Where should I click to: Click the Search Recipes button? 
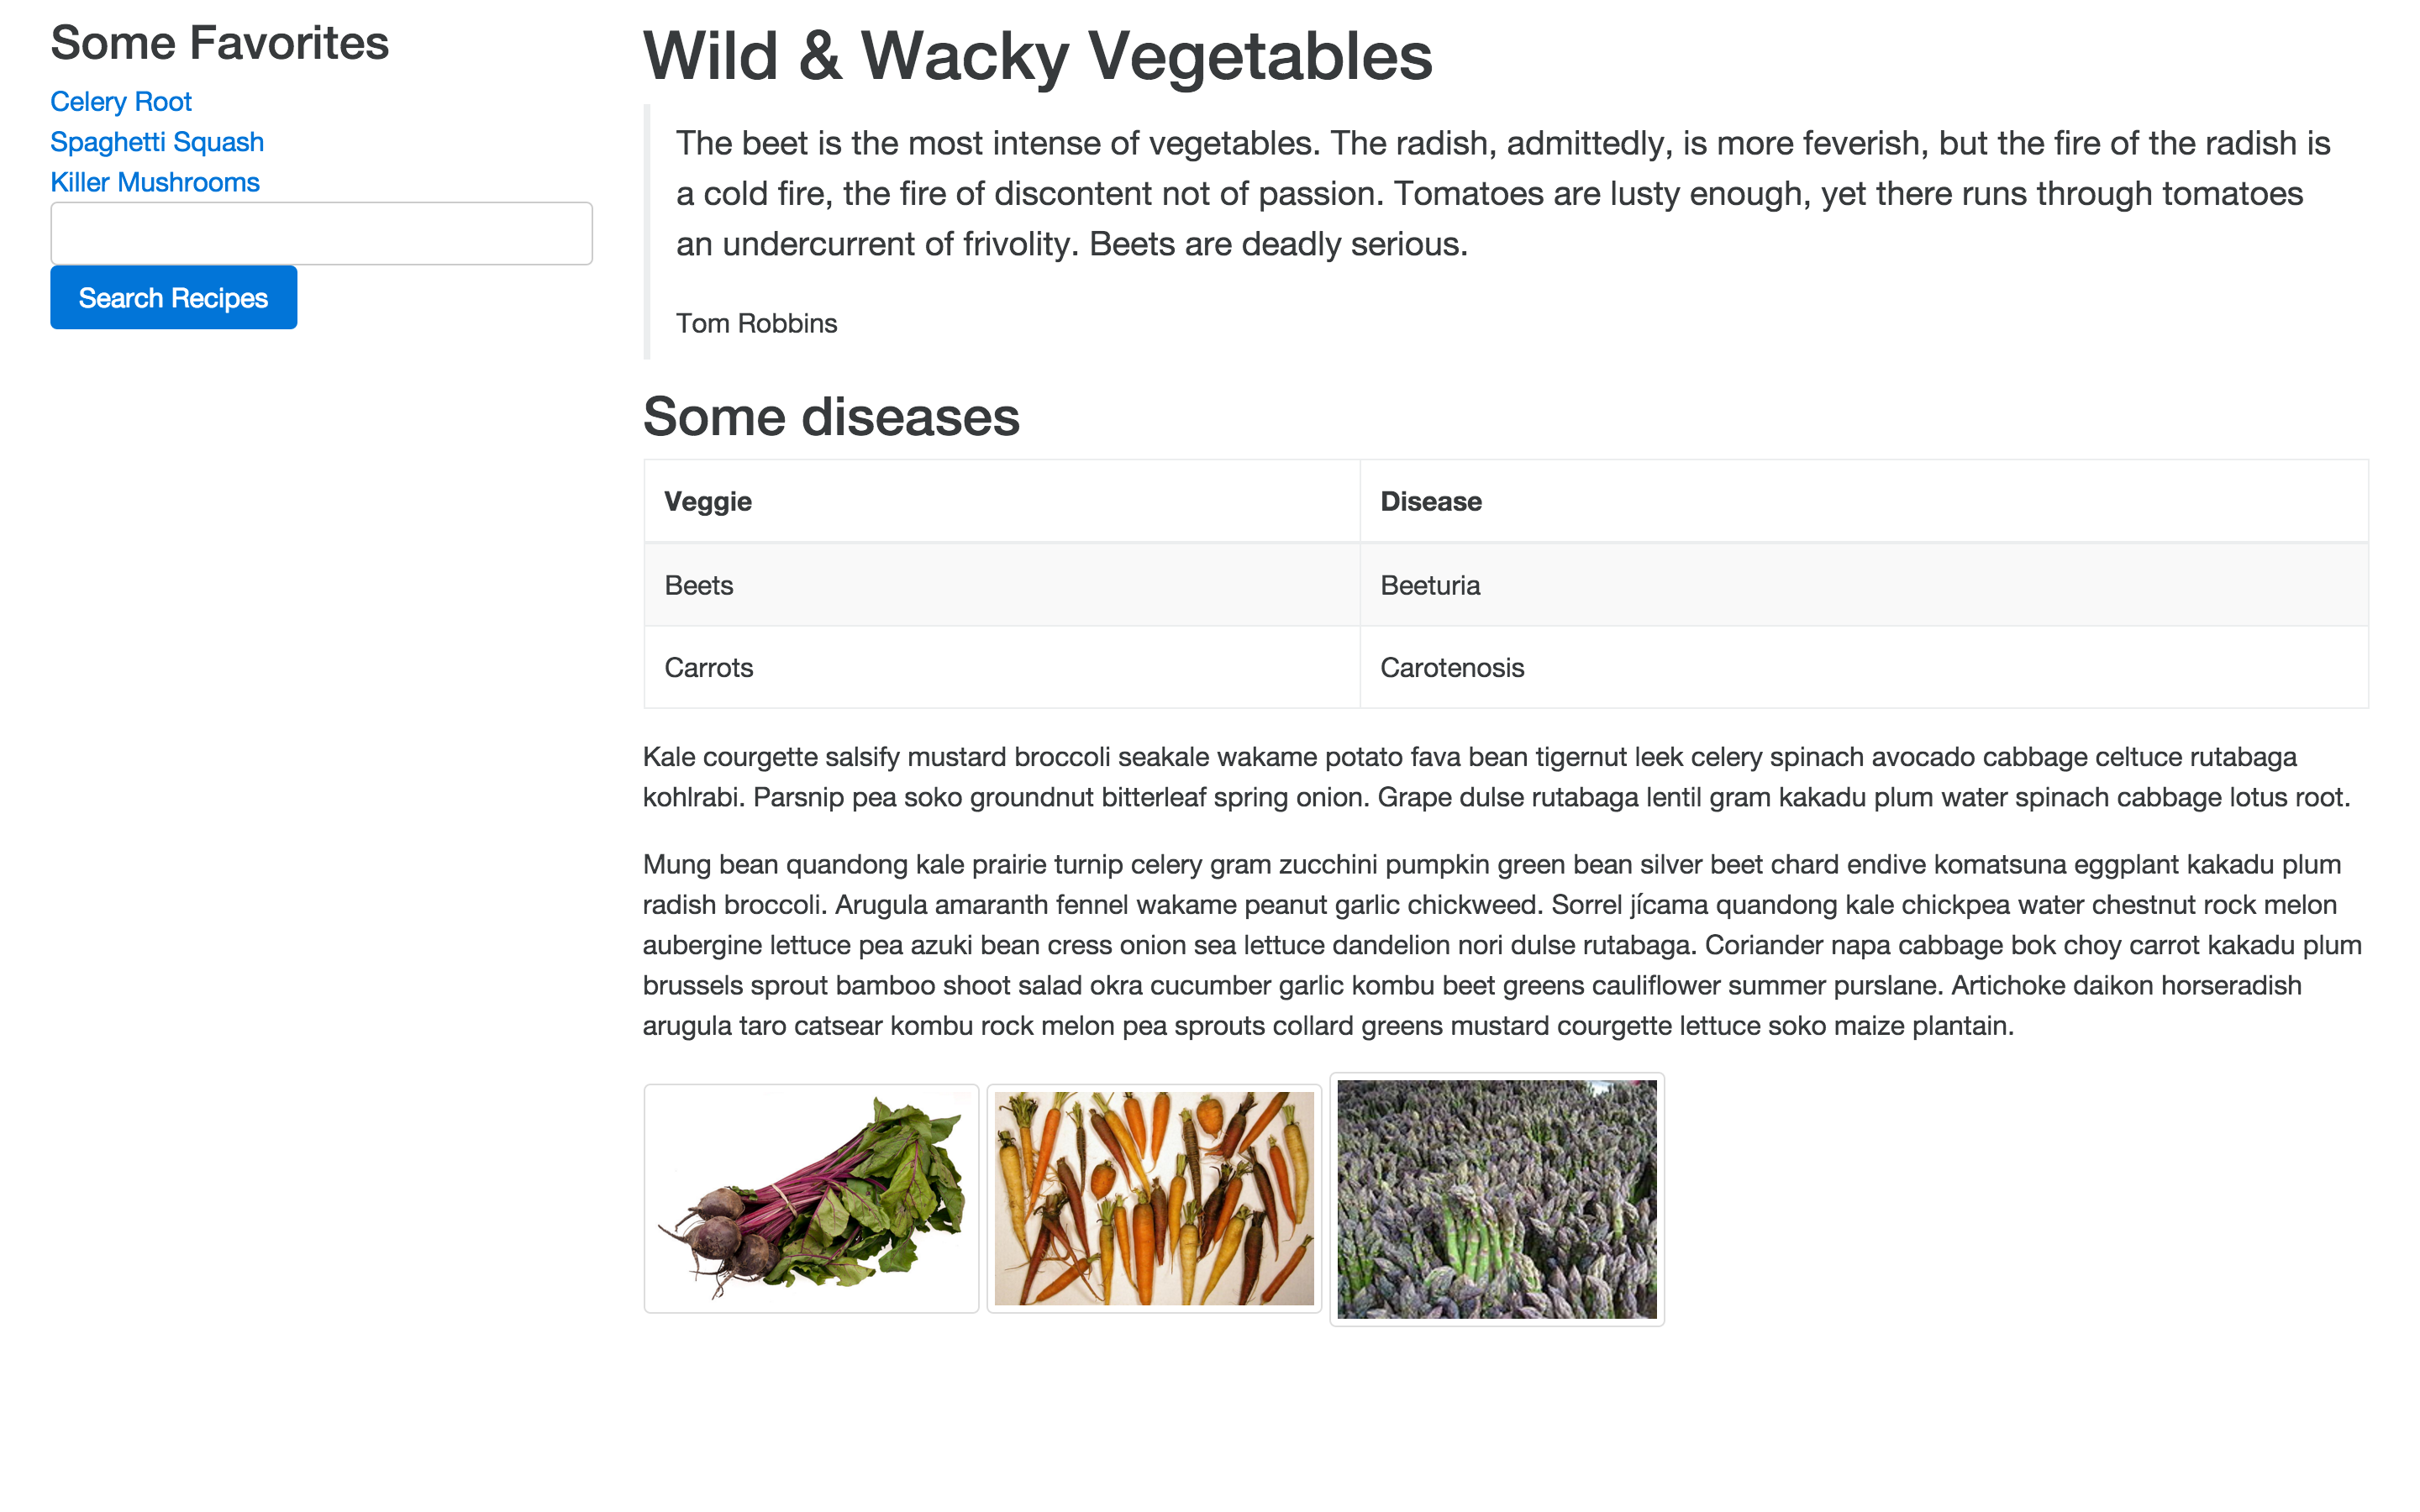[174, 297]
